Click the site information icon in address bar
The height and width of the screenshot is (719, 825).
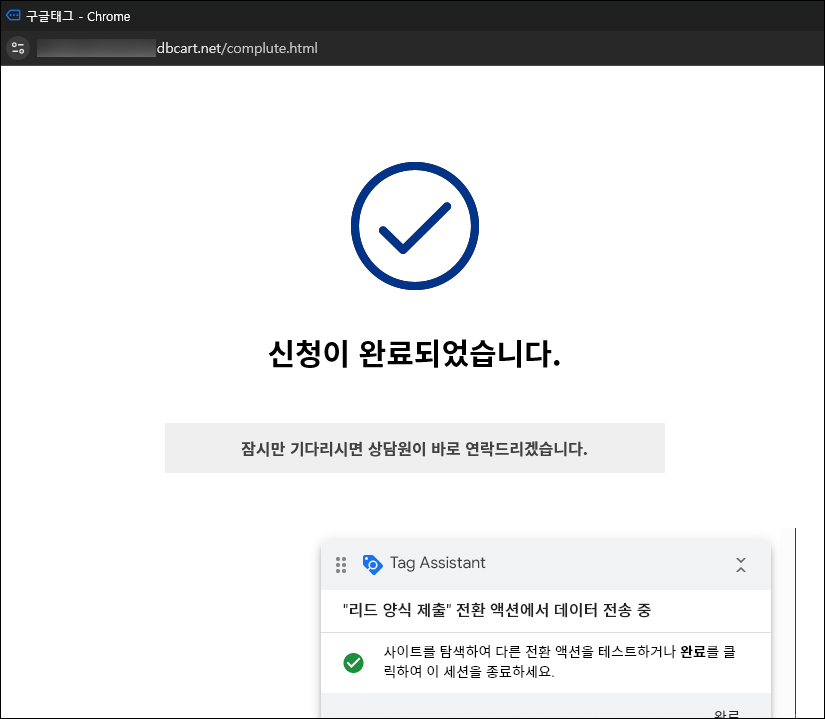coord(17,48)
